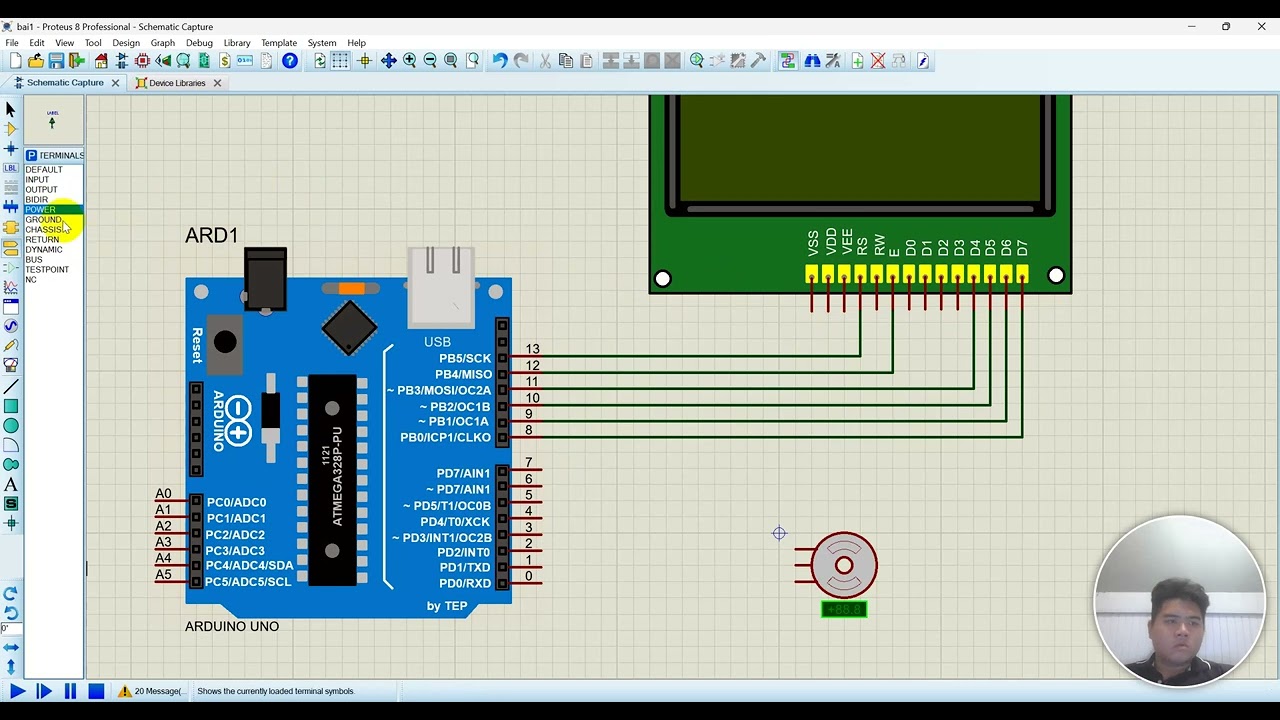1280x720 pixels.
Task: Select the 2D Graphics Line tool
Action: pyautogui.click(x=11, y=387)
